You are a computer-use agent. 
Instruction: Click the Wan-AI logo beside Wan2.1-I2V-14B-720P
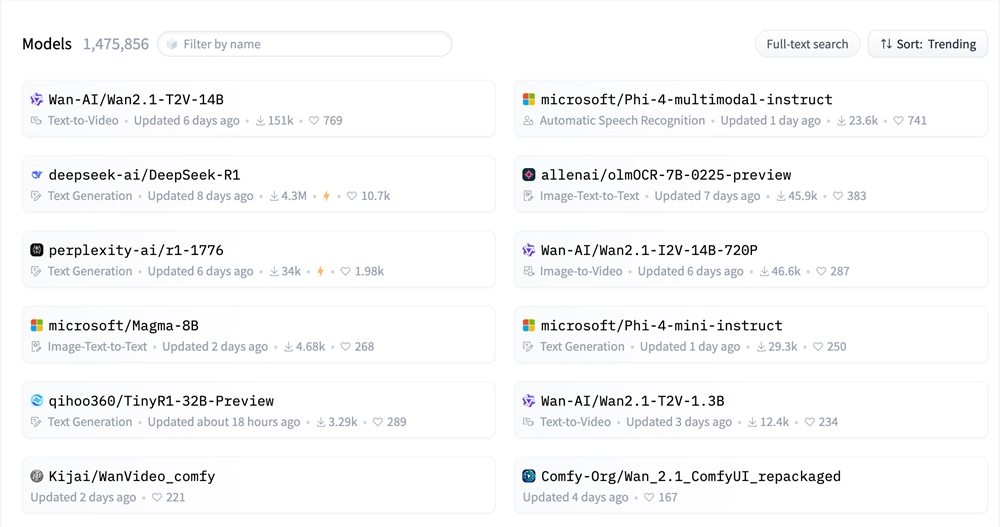[529, 249]
